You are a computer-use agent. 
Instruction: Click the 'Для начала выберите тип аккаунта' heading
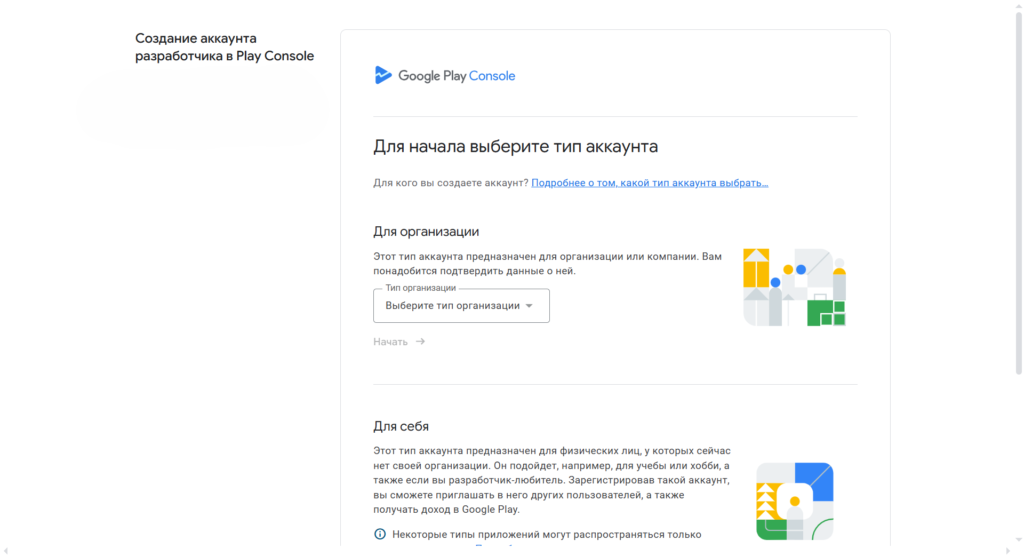pos(515,146)
